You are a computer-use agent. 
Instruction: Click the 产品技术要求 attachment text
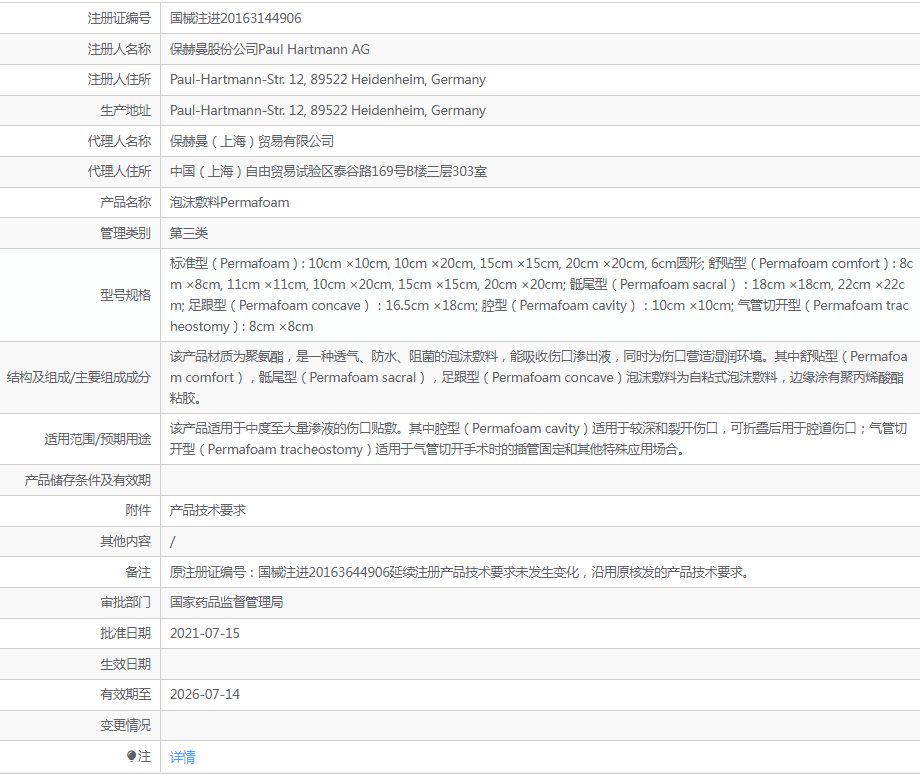click(x=208, y=510)
